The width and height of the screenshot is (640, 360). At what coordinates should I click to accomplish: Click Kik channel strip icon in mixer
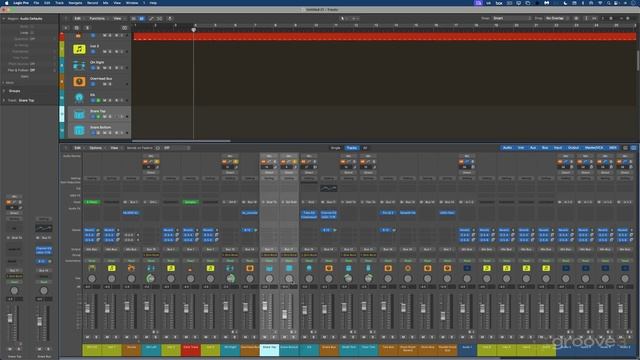click(x=309, y=268)
